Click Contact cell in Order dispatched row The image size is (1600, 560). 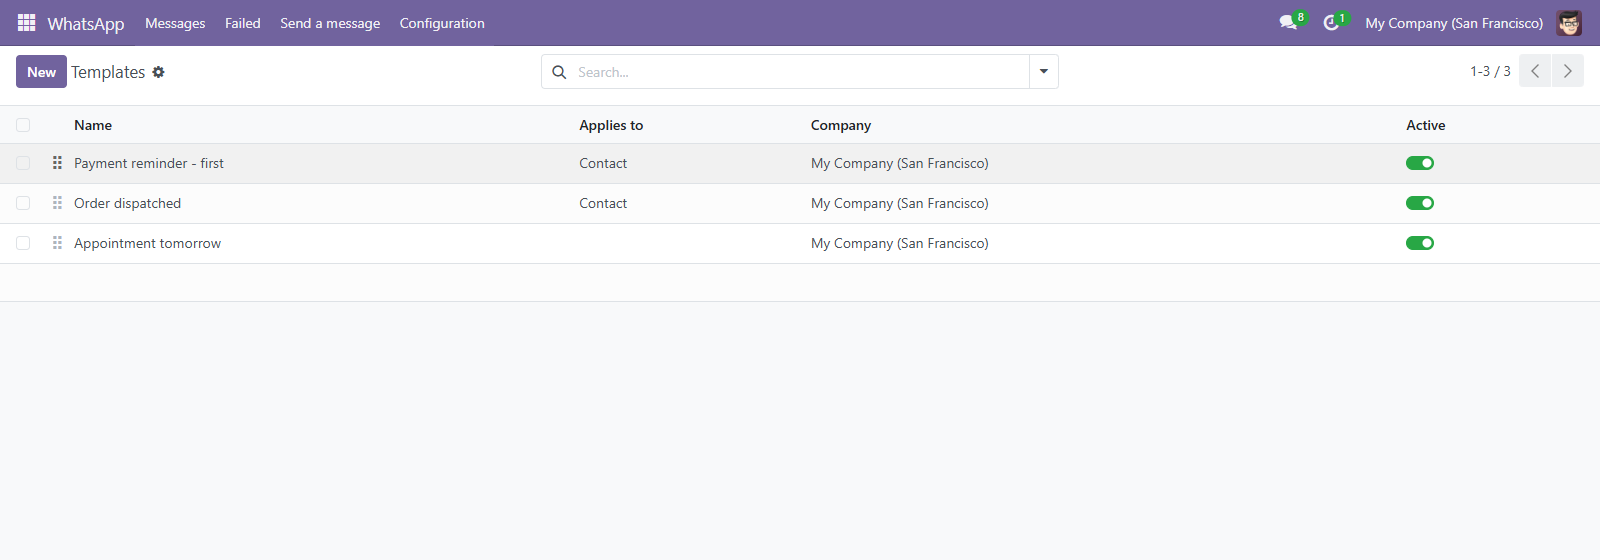[603, 203]
